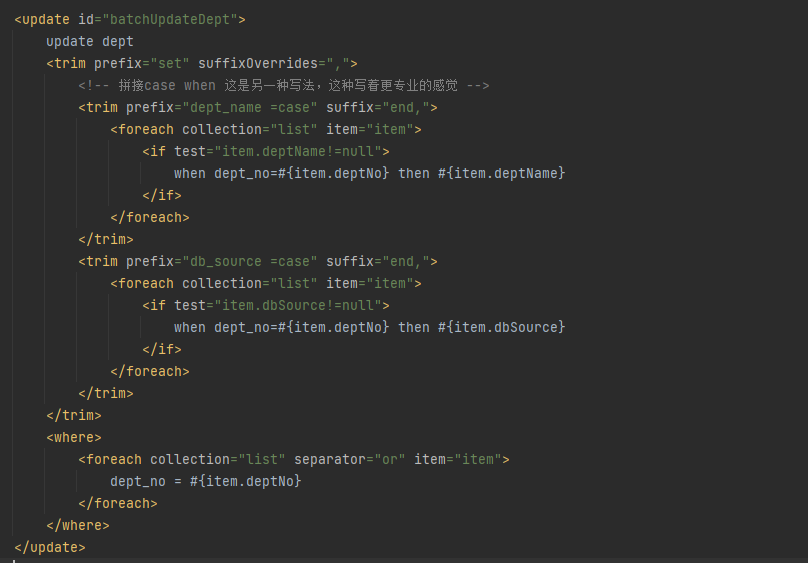
Task: Click the trim prefix="set" suffixOverrides line
Action: (201, 63)
